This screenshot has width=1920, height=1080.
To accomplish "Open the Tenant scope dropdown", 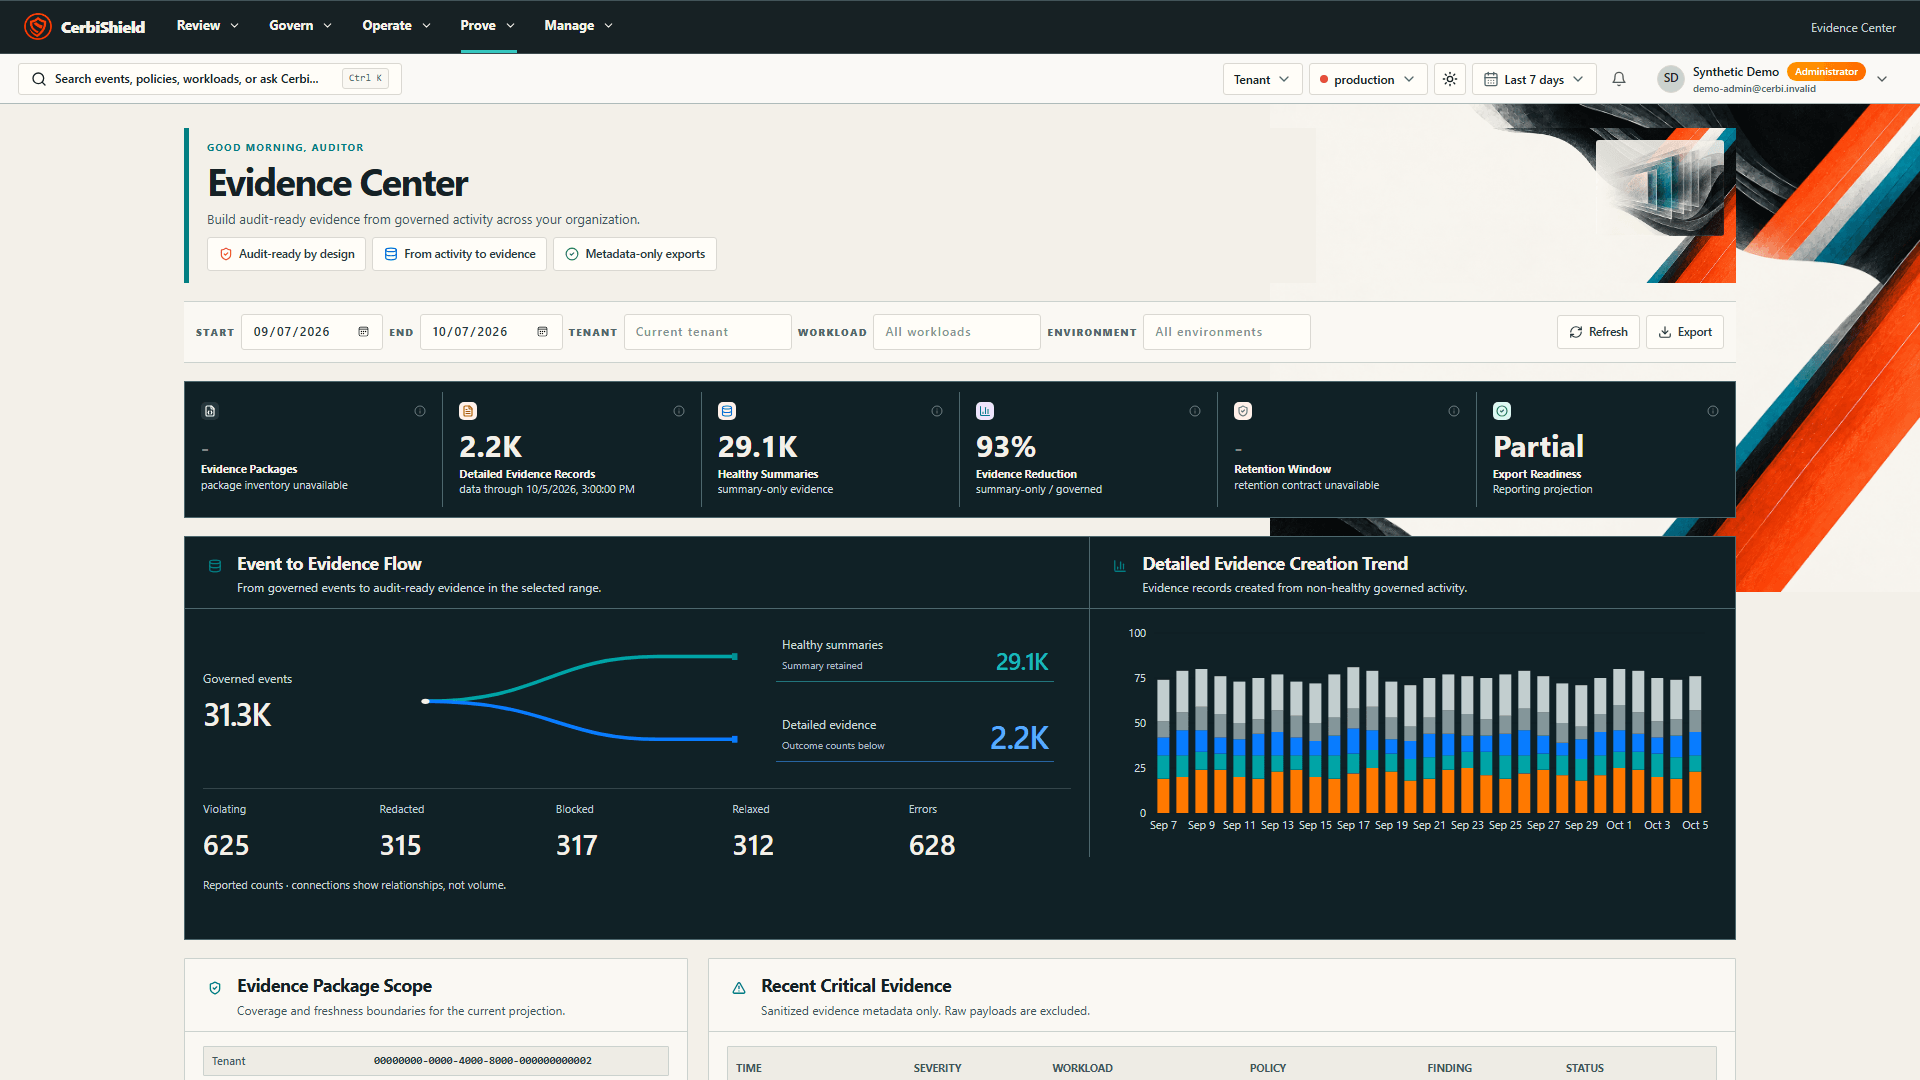I will coord(1262,79).
